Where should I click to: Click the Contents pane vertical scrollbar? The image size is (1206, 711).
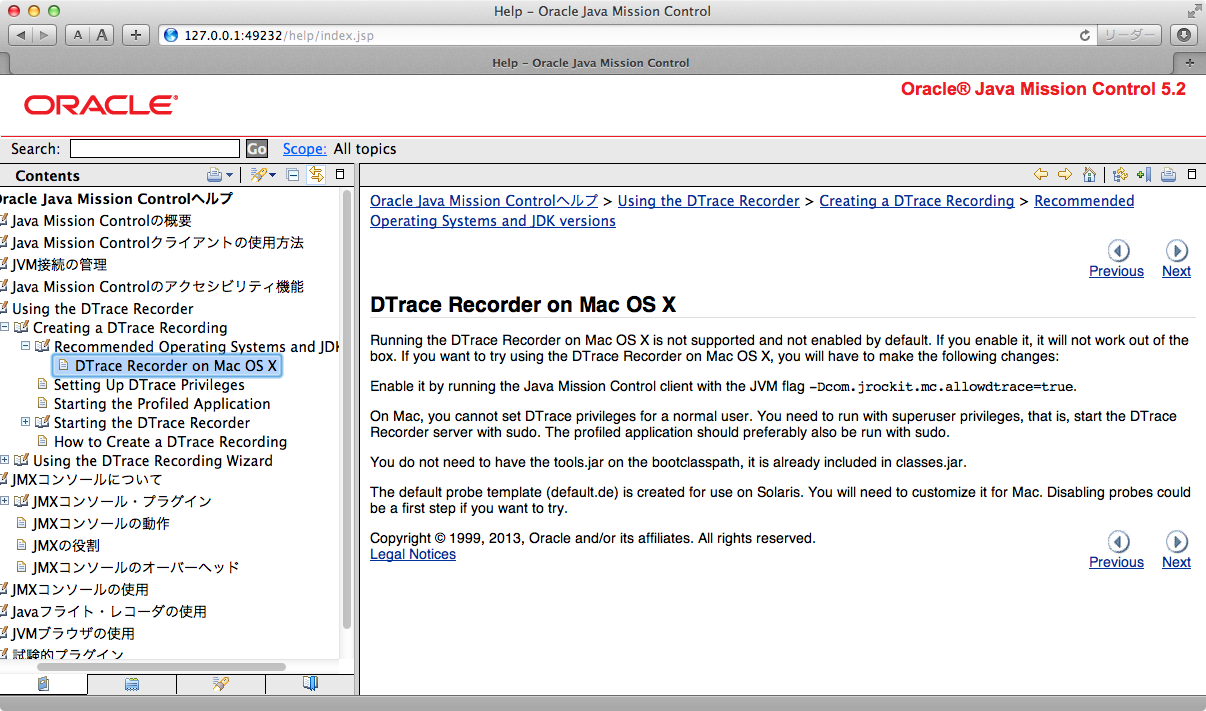[347, 410]
